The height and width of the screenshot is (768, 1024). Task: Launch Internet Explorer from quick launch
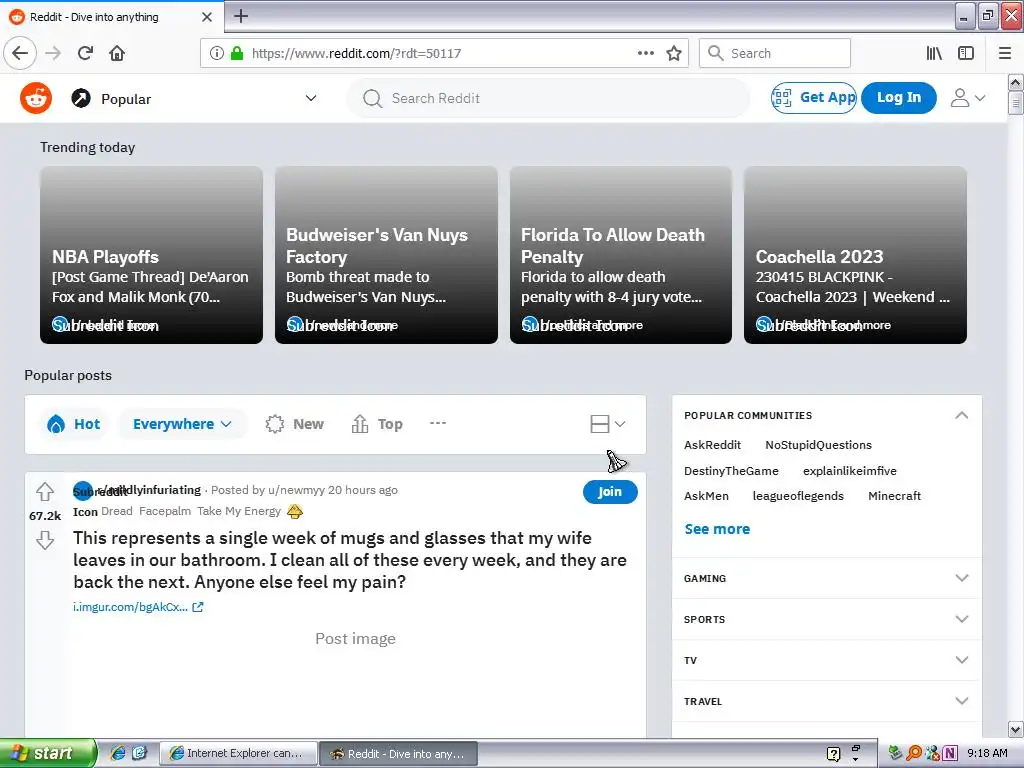pos(118,753)
